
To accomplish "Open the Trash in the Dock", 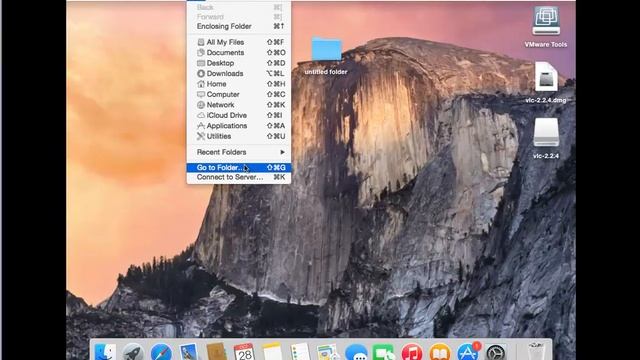I will click(x=536, y=352).
